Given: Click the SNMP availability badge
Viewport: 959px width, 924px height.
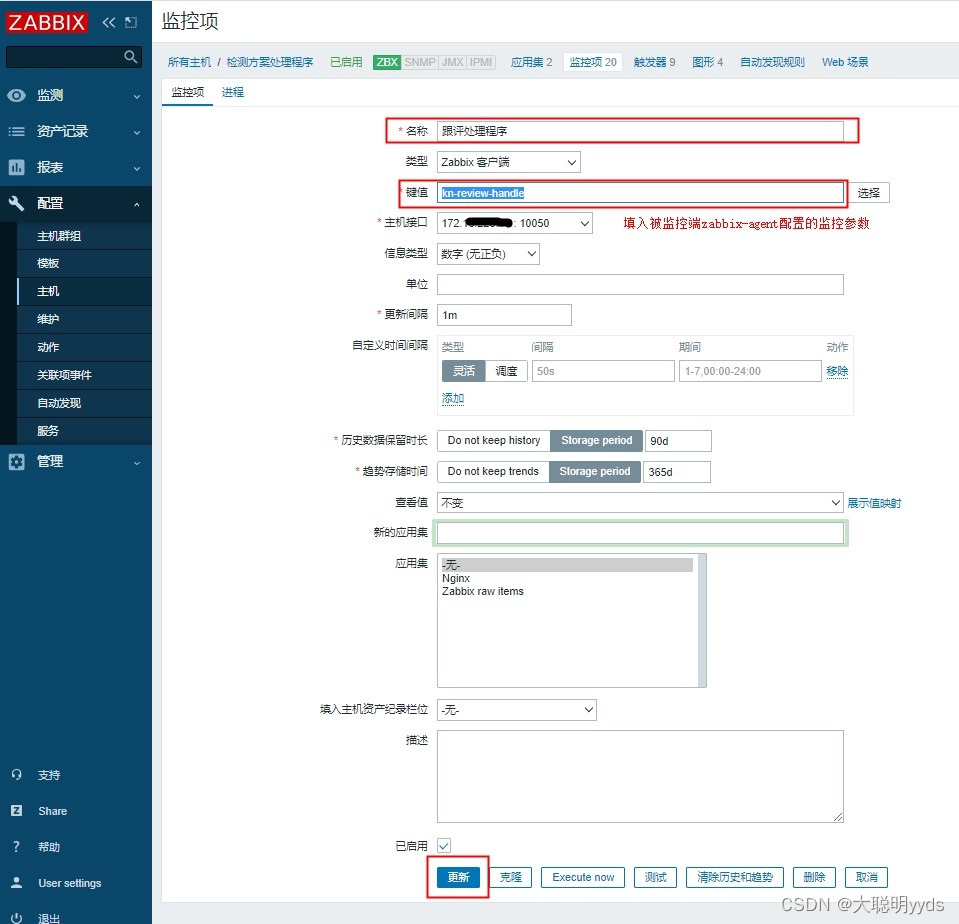Looking at the screenshot, I should (x=420, y=62).
